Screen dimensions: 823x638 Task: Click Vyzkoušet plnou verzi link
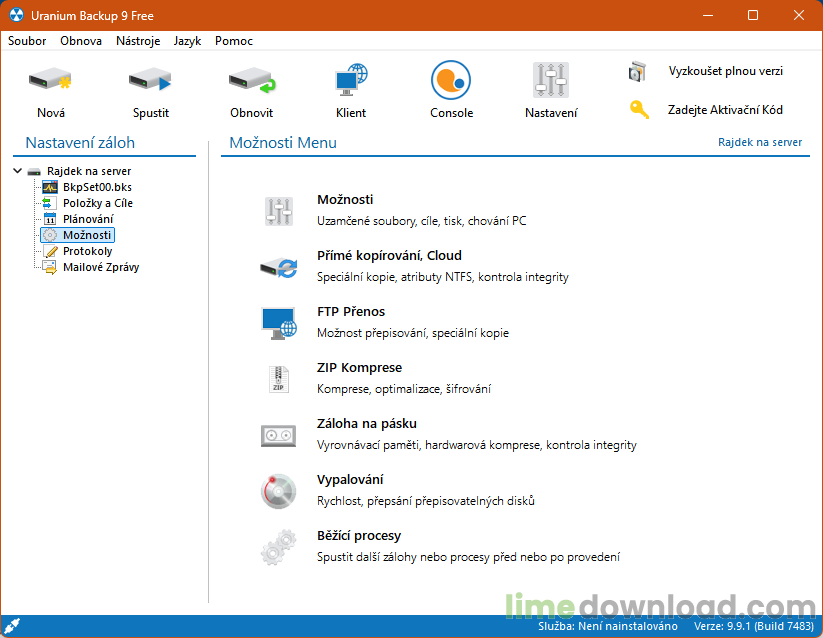click(x=725, y=71)
